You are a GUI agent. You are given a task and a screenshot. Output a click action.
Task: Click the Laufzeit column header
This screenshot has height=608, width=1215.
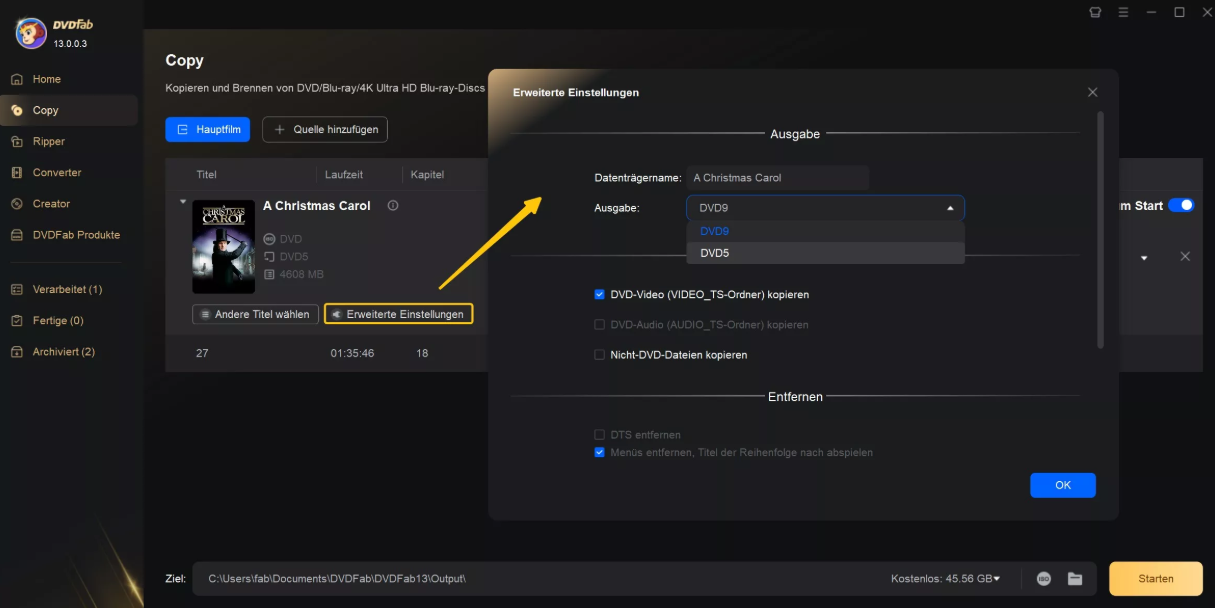[344, 175]
